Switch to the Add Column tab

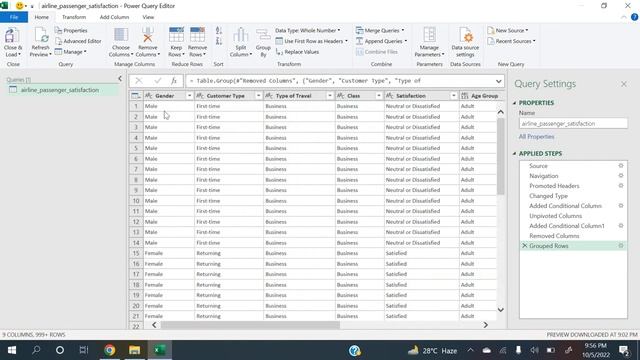tap(114, 17)
